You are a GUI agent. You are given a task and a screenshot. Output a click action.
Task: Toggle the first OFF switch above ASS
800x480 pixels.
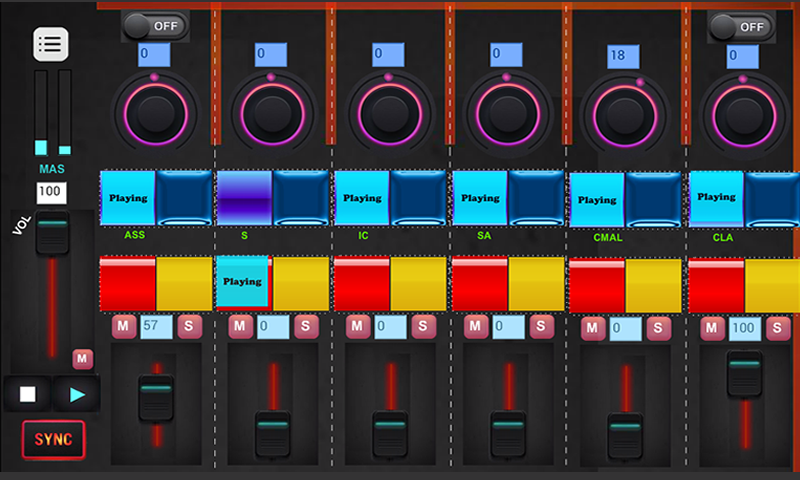[155, 26]
